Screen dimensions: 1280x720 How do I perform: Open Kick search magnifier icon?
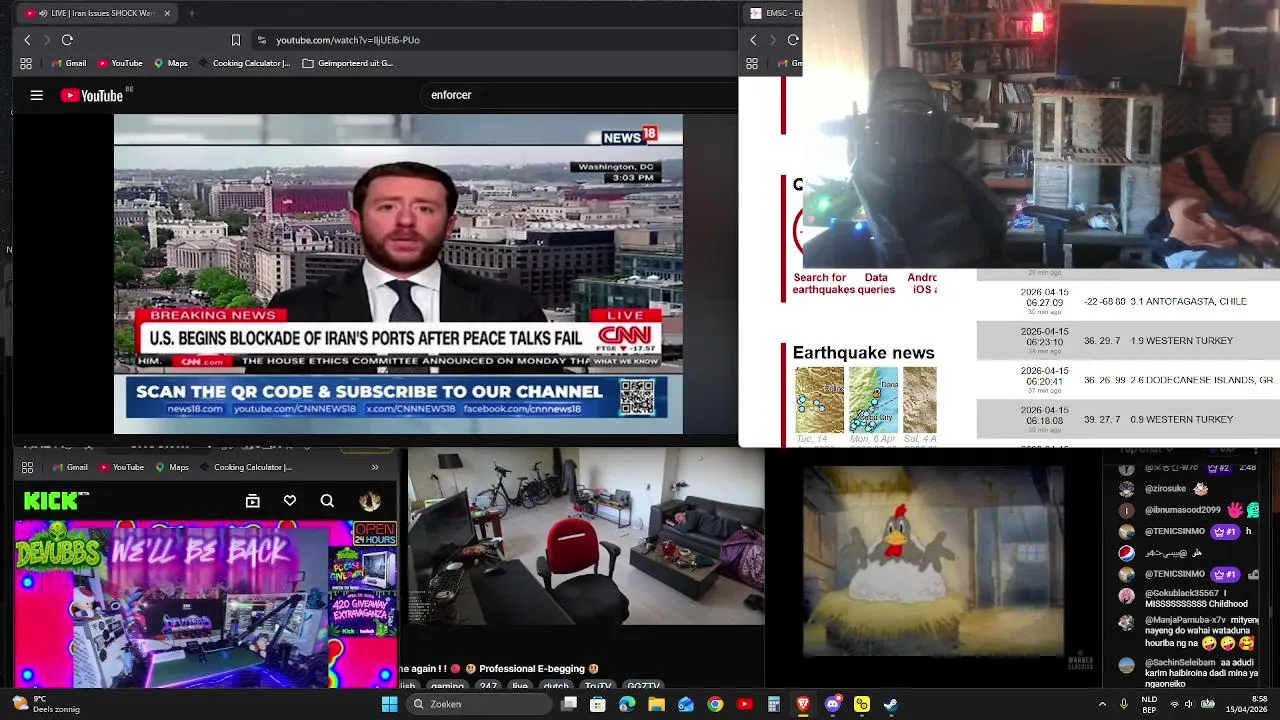point(327,501)
